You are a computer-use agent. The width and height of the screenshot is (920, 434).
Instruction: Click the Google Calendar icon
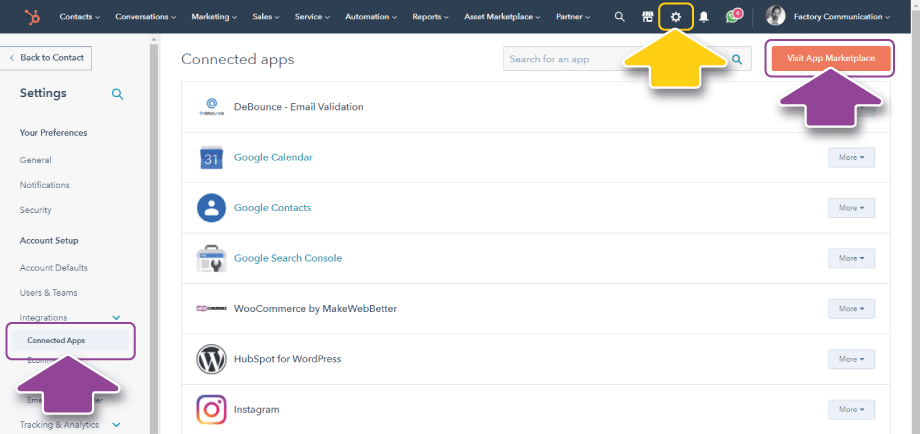pyautogui.click(x=211, y=157)
